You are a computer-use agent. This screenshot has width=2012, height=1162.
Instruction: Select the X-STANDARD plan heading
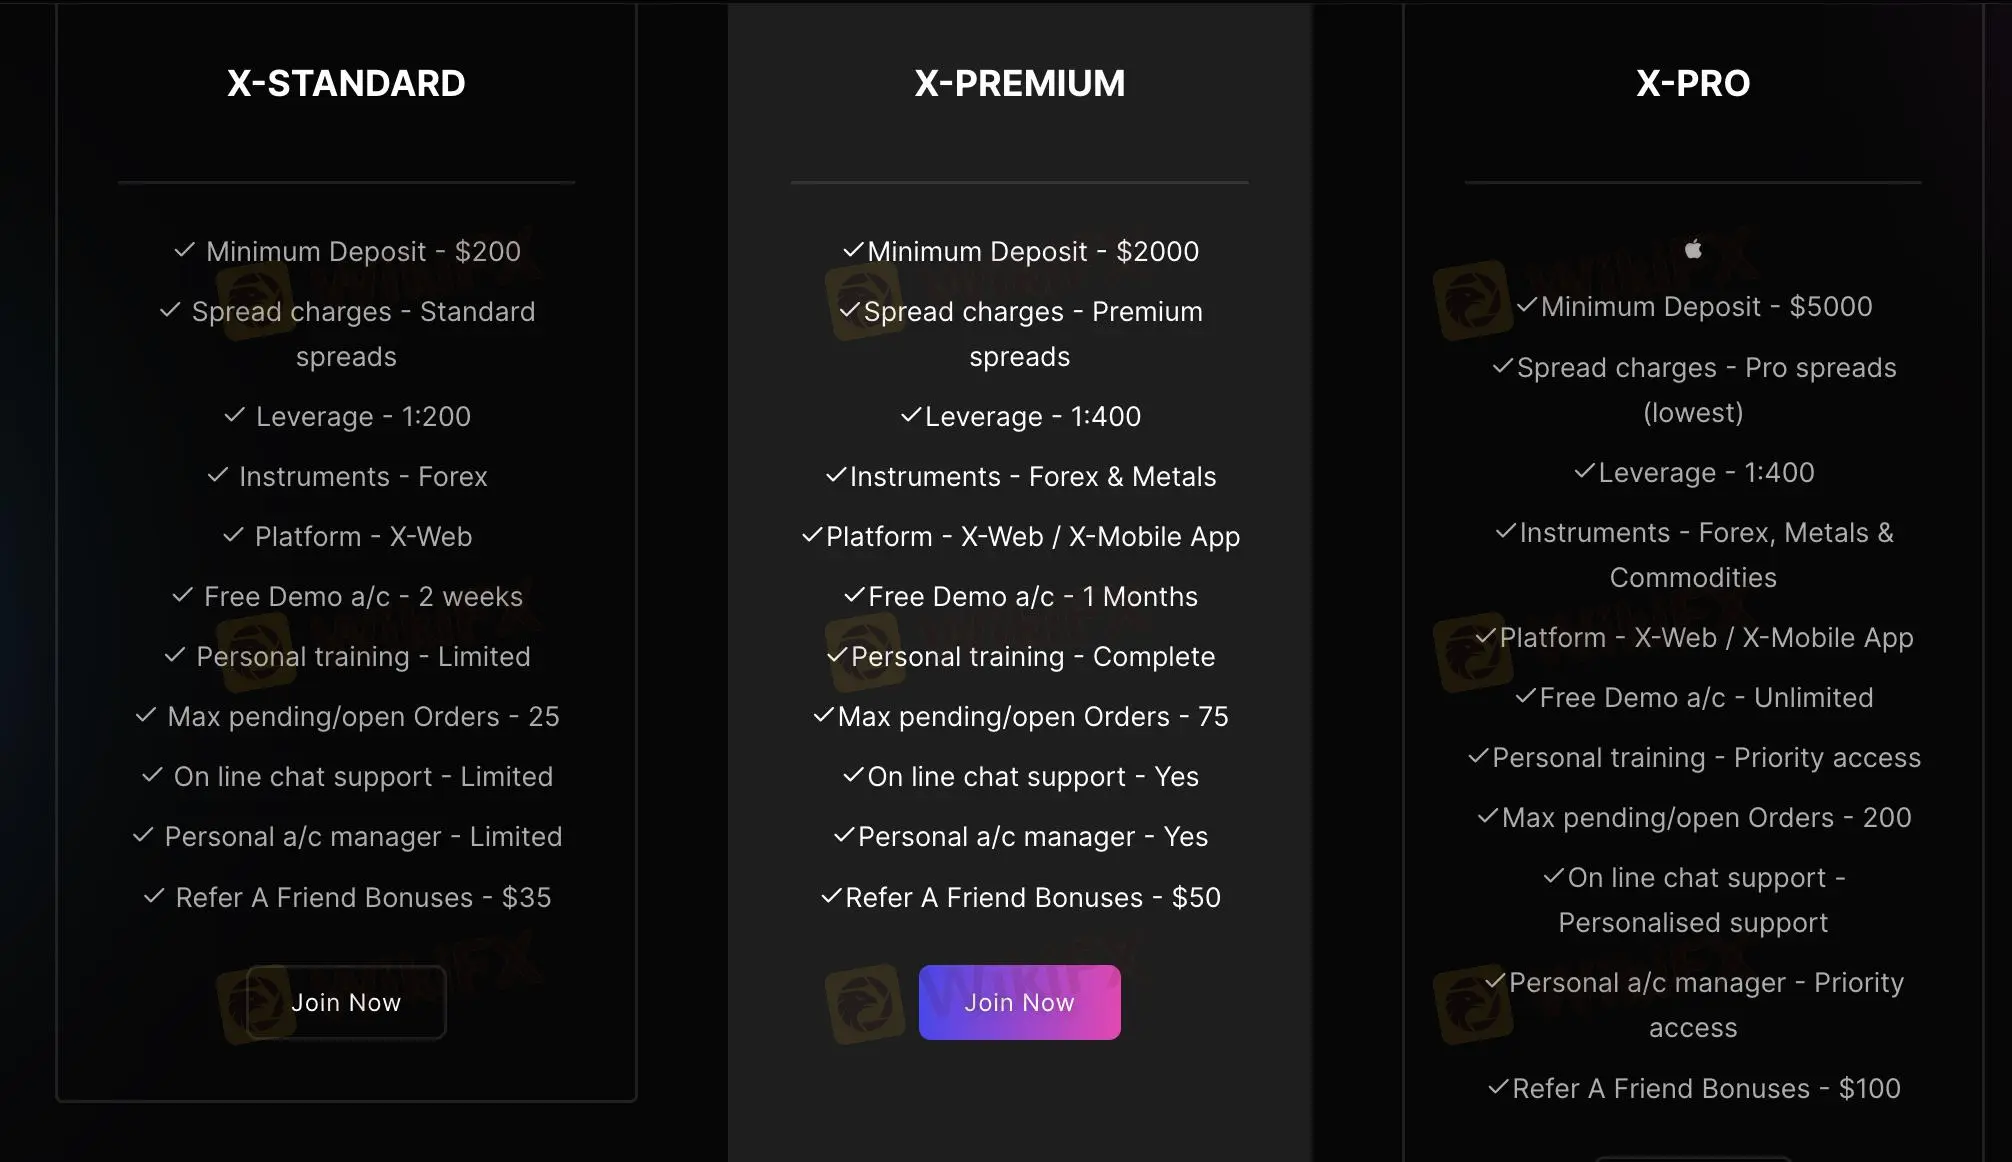click(x=346, y=83)
